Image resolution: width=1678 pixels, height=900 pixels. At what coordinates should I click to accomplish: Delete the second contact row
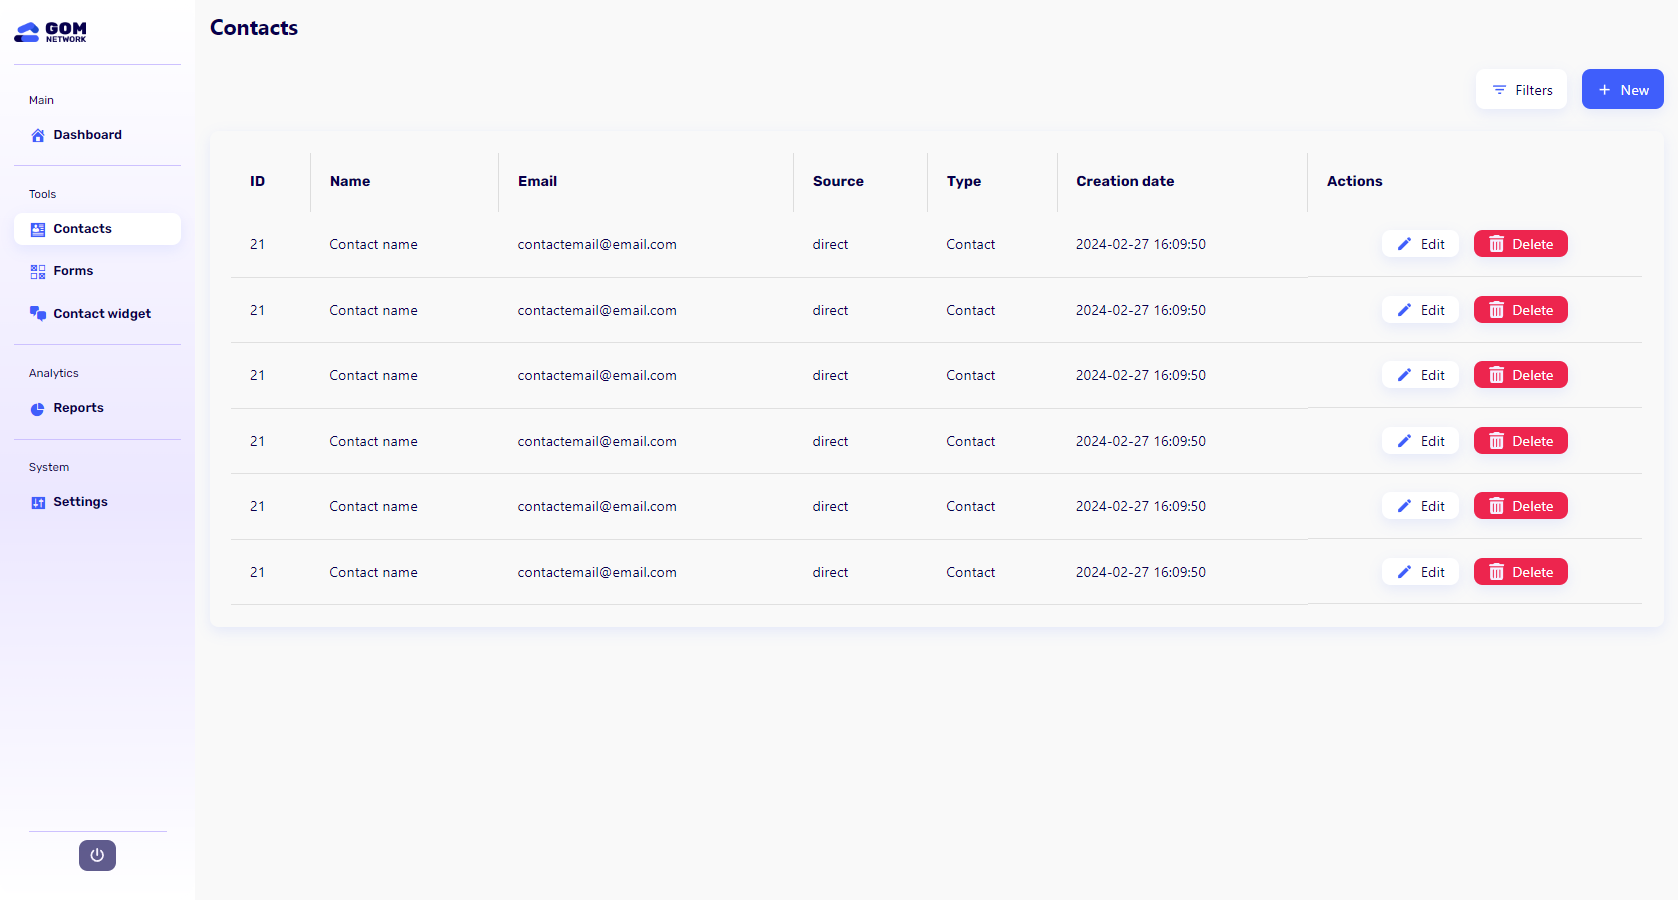click(1520, 310)
